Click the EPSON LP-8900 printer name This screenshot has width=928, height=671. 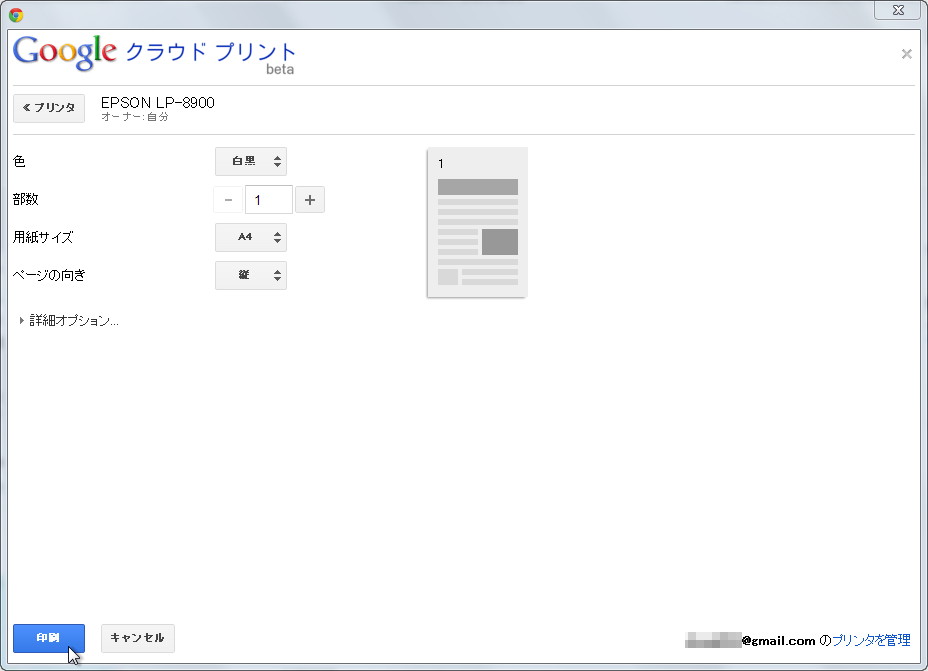point(156,102)
